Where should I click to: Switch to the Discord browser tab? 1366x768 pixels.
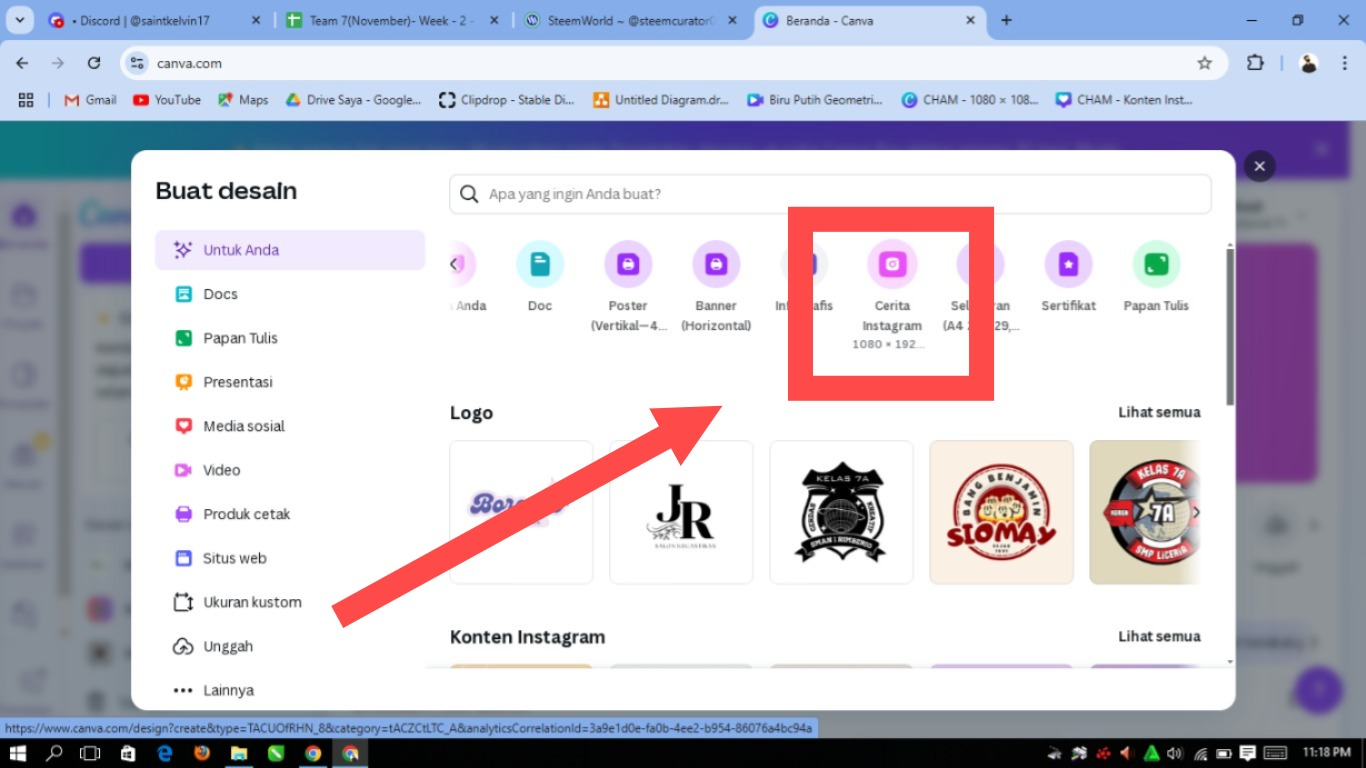tap(156, 20)
